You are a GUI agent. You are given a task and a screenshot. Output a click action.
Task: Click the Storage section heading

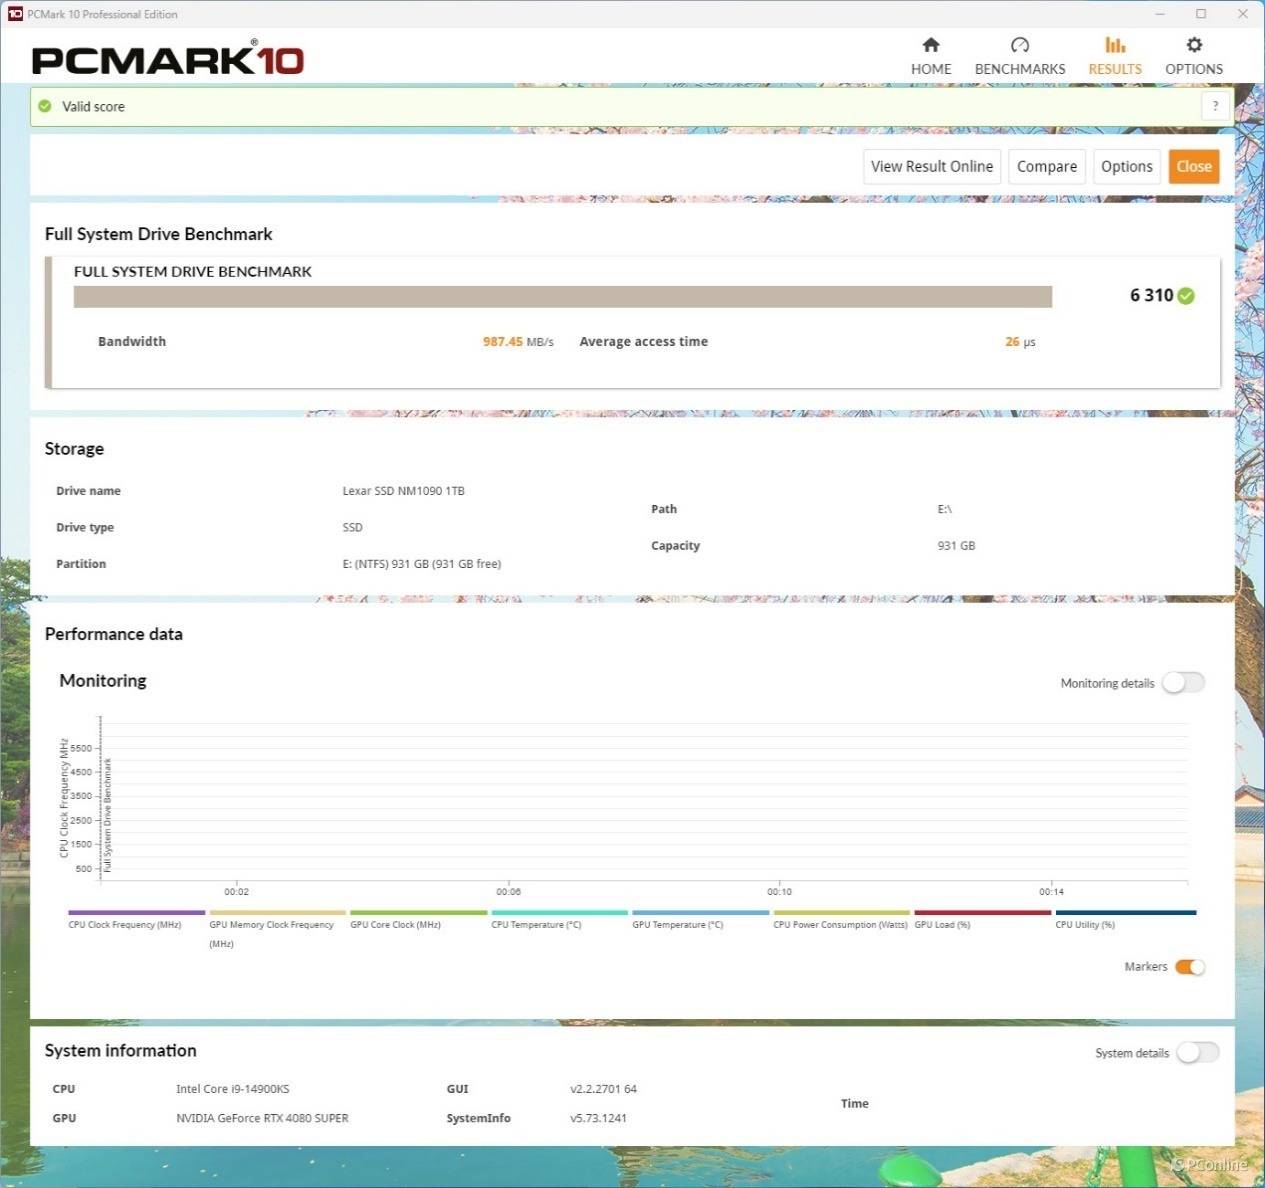point(74,449)
